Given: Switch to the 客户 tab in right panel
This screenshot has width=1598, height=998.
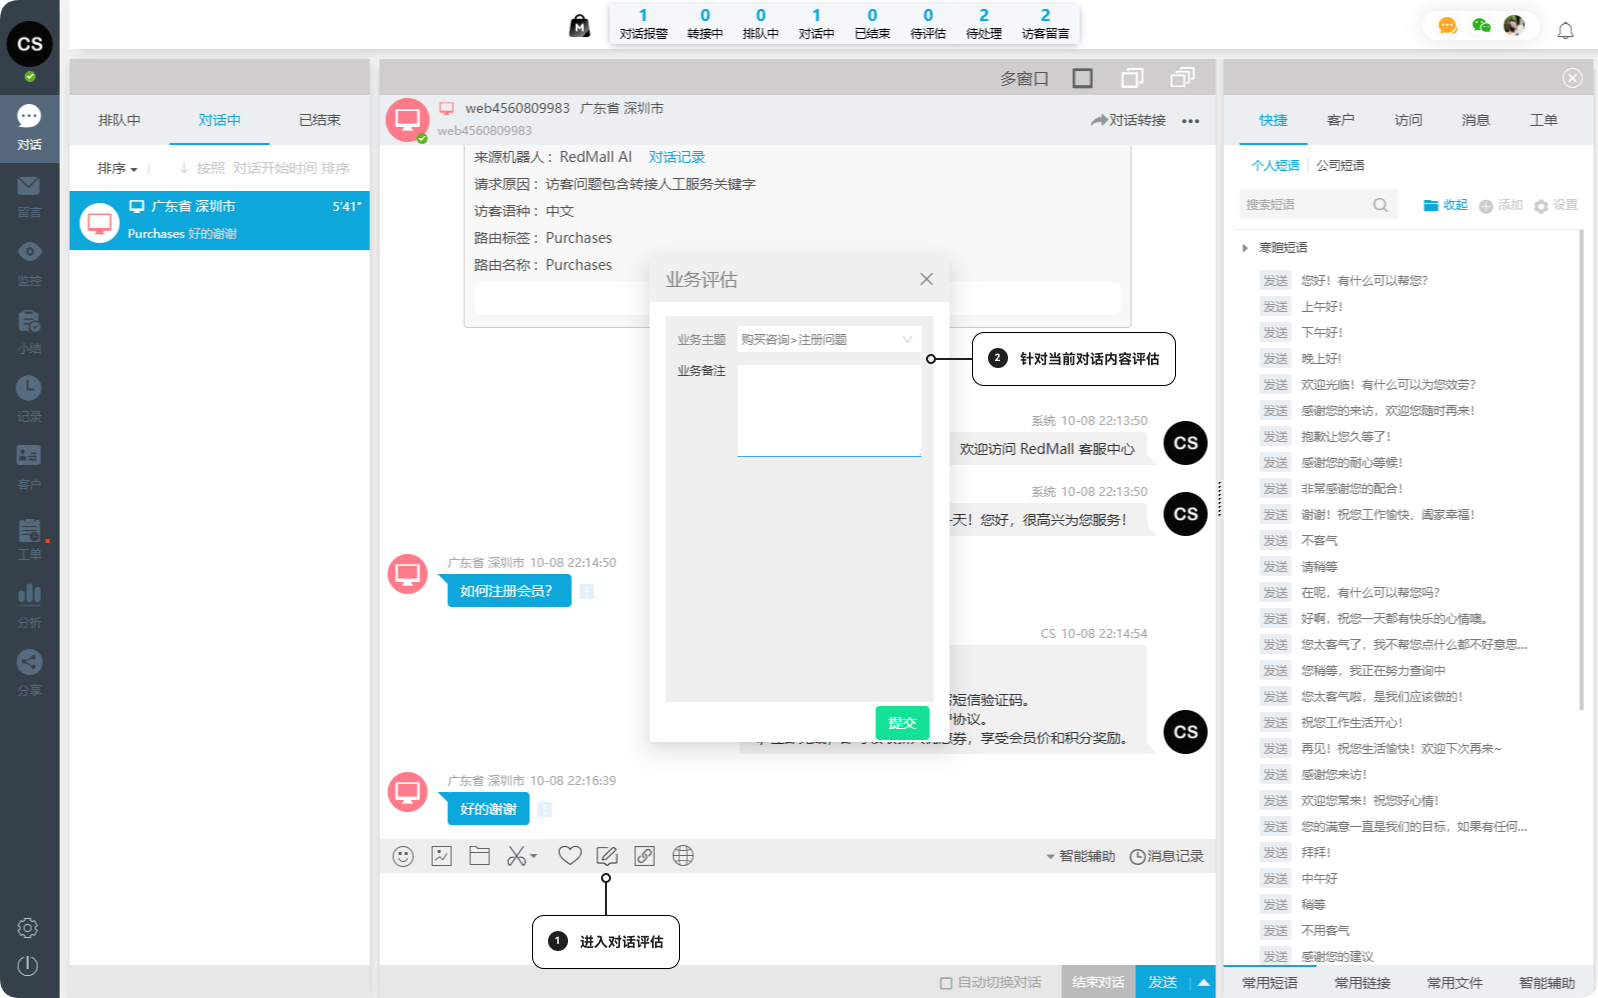Looking at the screenshot, I should [x=1340, y=120].
